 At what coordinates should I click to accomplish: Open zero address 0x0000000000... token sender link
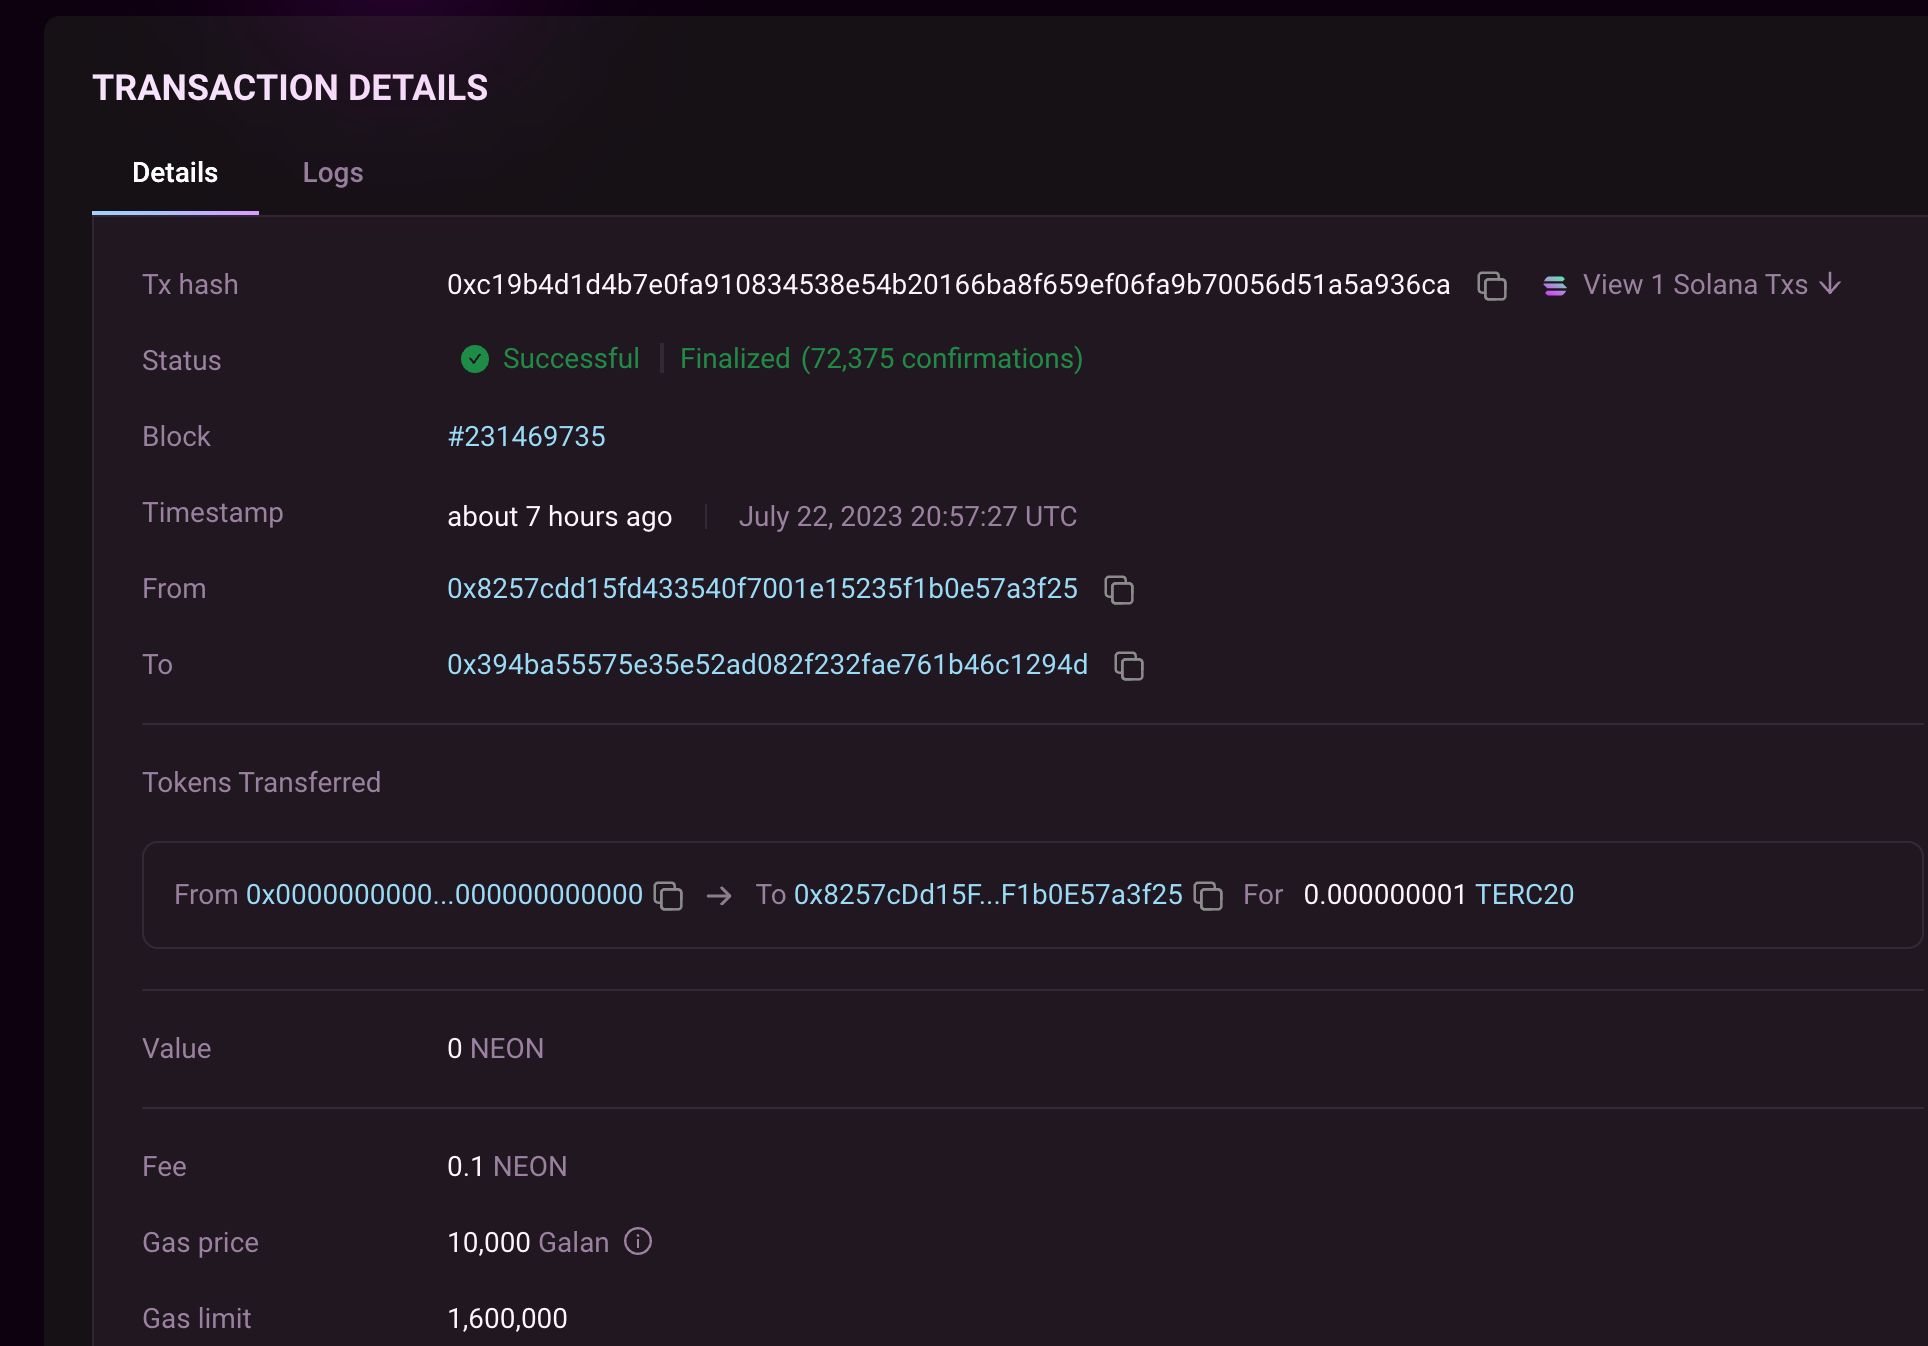coord(445,895)
